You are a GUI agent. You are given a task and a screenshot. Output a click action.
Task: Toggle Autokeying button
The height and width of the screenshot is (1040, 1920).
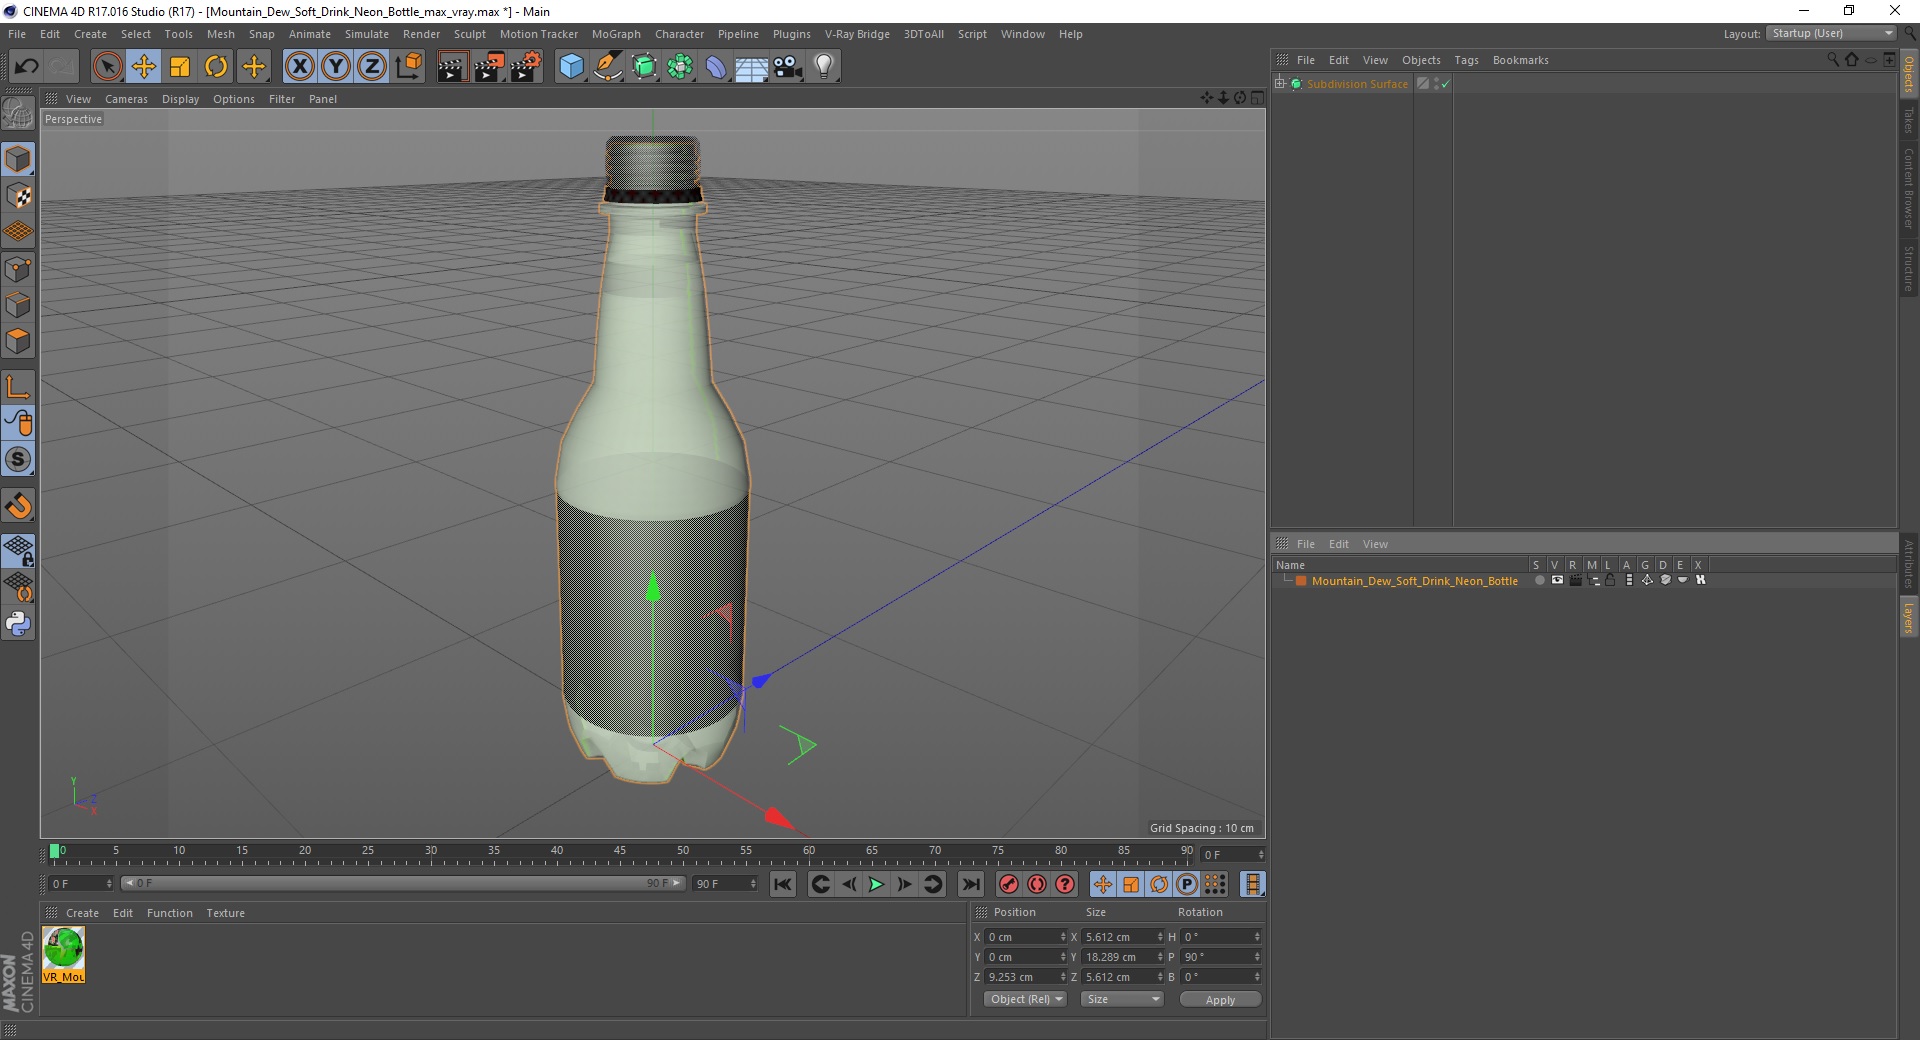1037,884
